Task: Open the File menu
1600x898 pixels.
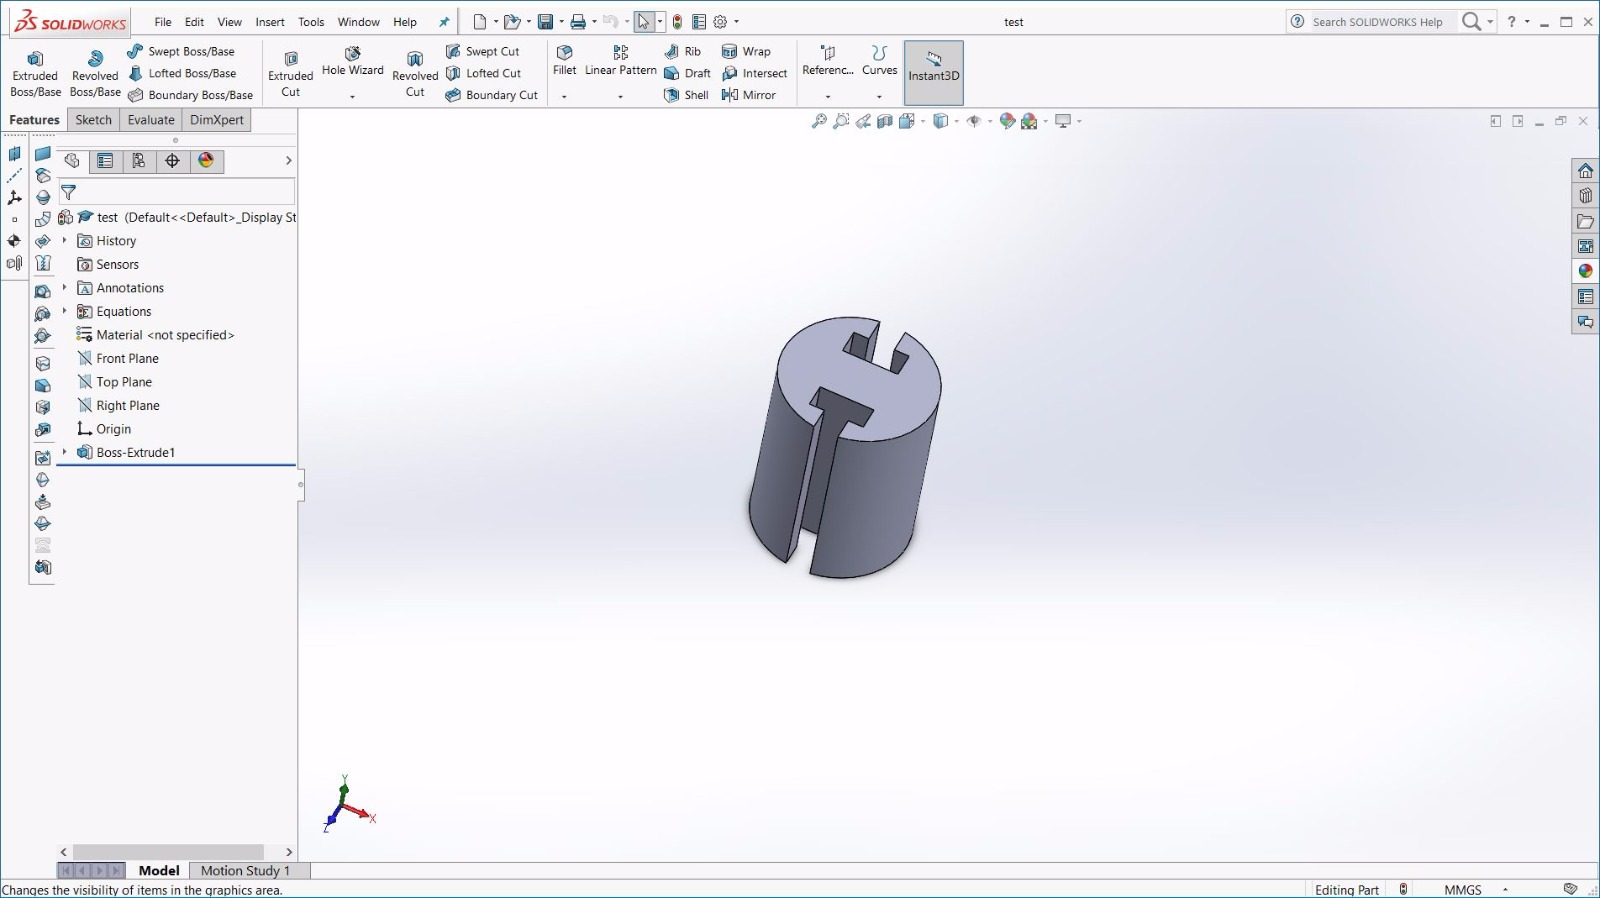Action: [x=163, y=22]
